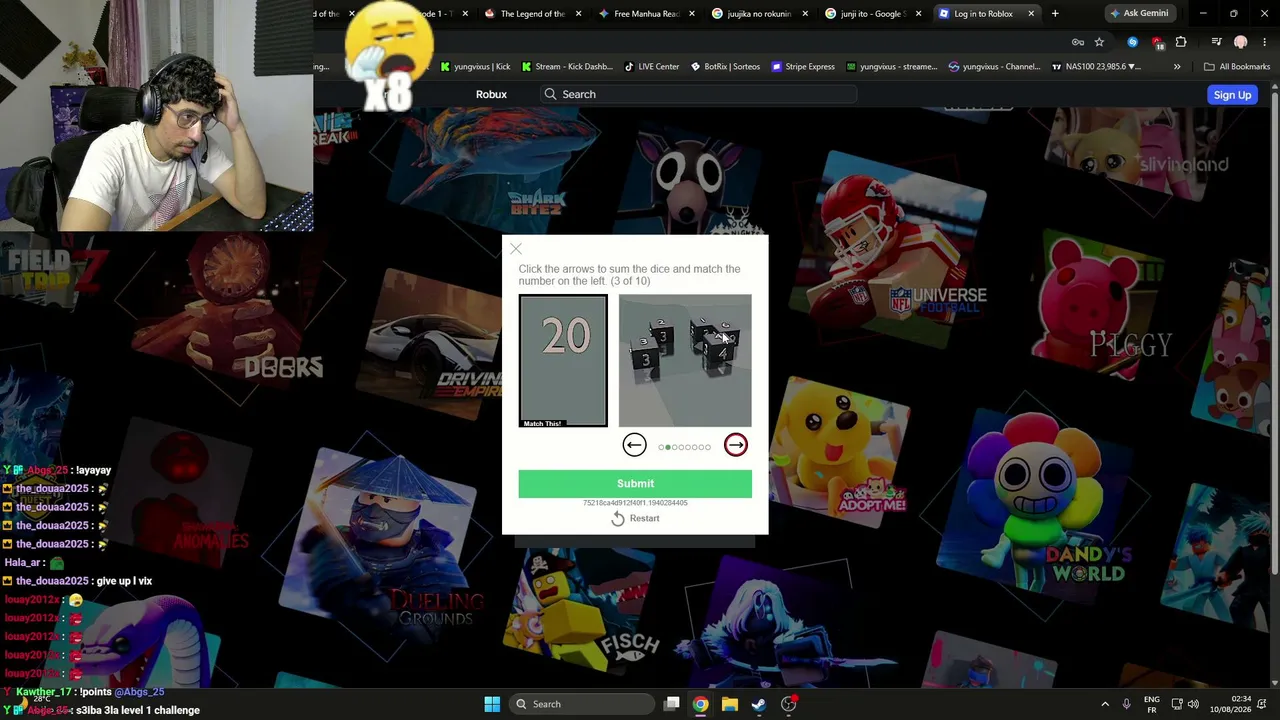Open the Robux page link
Image resolution: width=1280 pixels, height=720 pixels.
point(491,94)
